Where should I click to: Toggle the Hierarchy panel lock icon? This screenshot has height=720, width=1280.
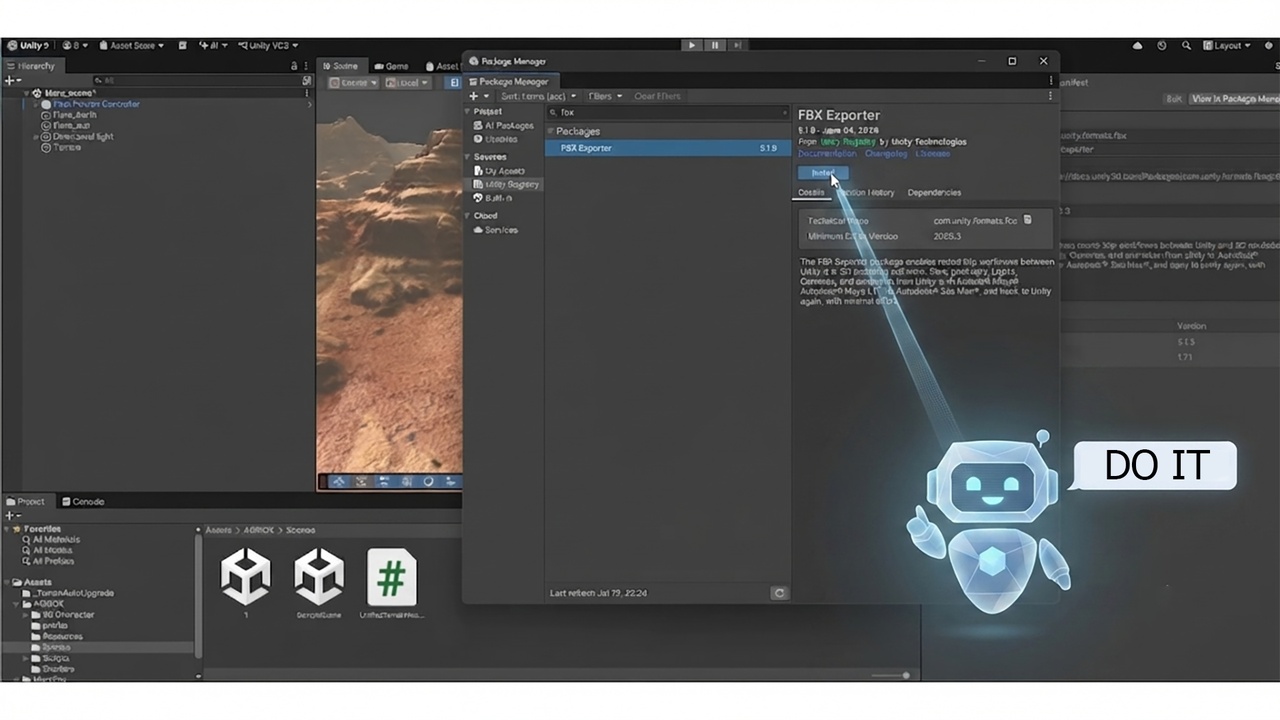click(294, 65)
